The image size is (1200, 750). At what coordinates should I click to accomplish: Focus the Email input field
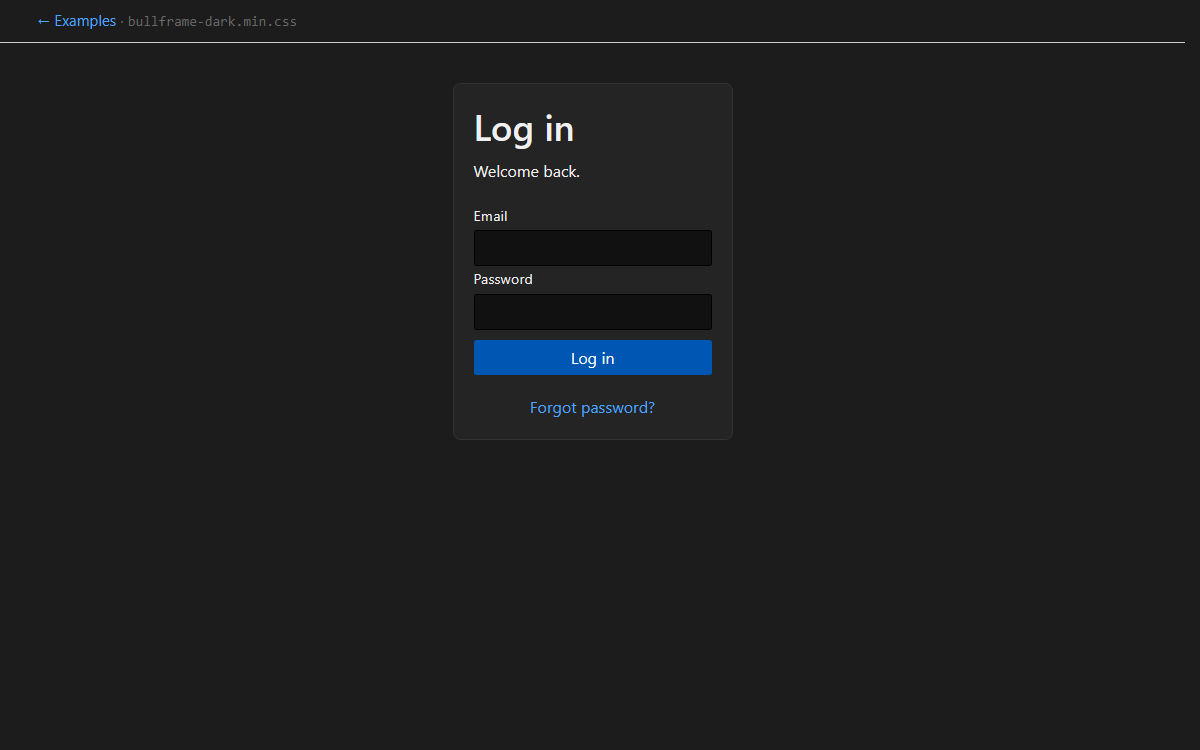tap(593, 248)
